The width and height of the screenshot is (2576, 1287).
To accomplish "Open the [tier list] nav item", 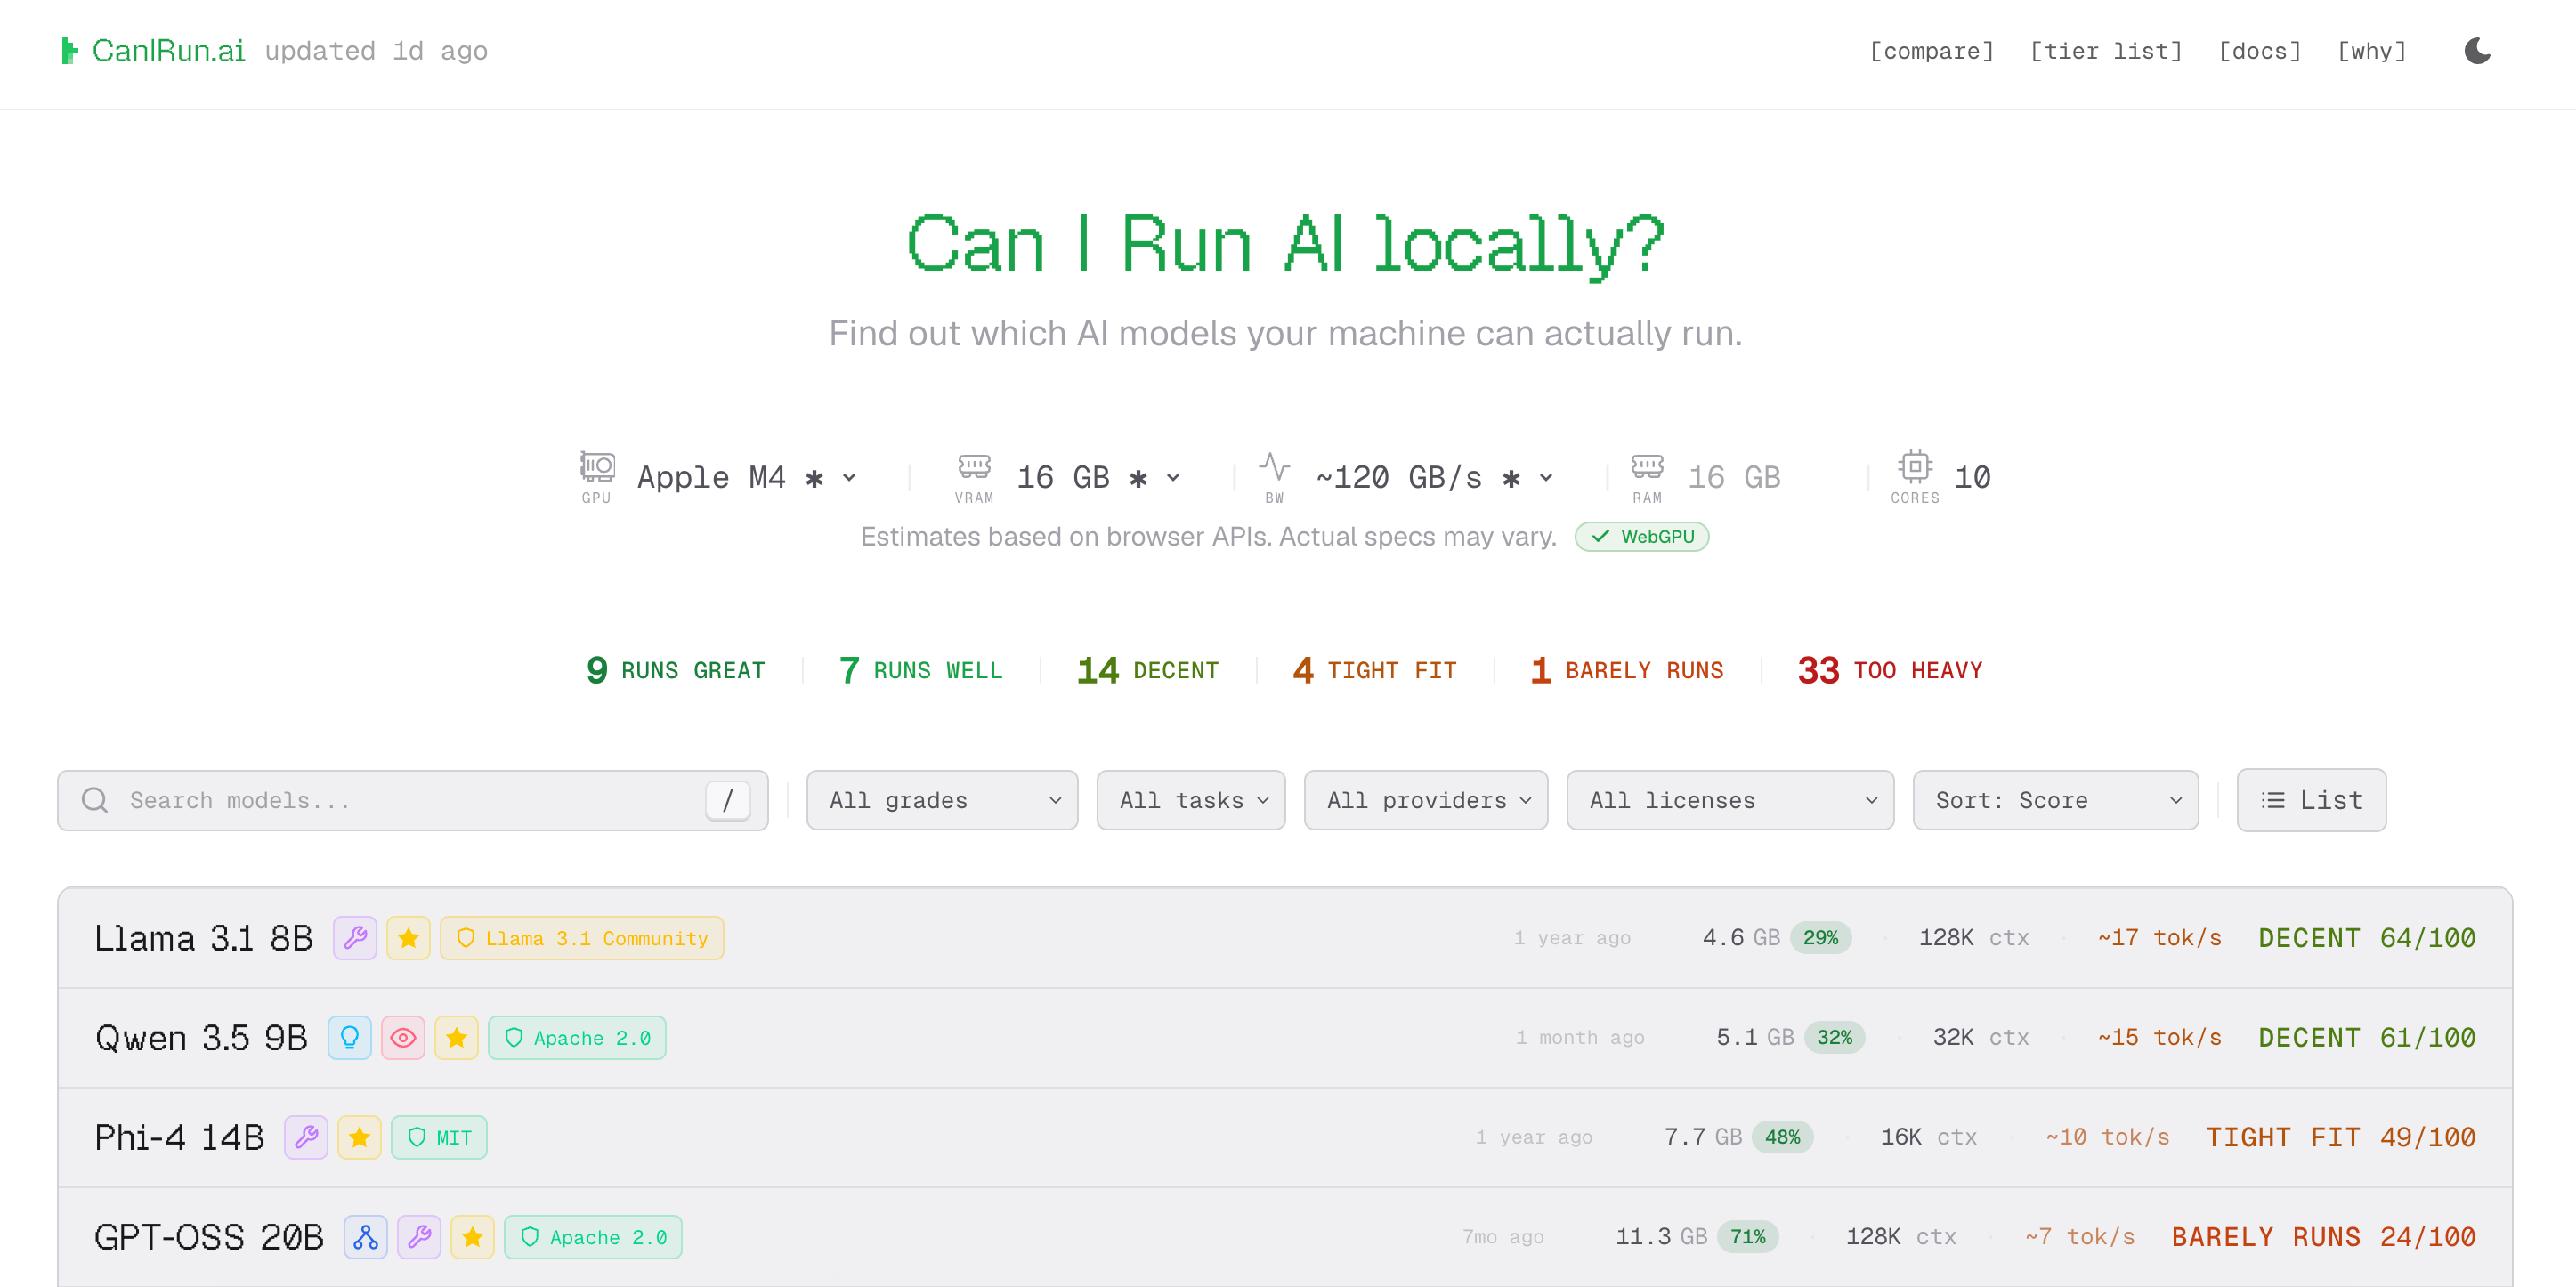I will (x=2106, y=51).
